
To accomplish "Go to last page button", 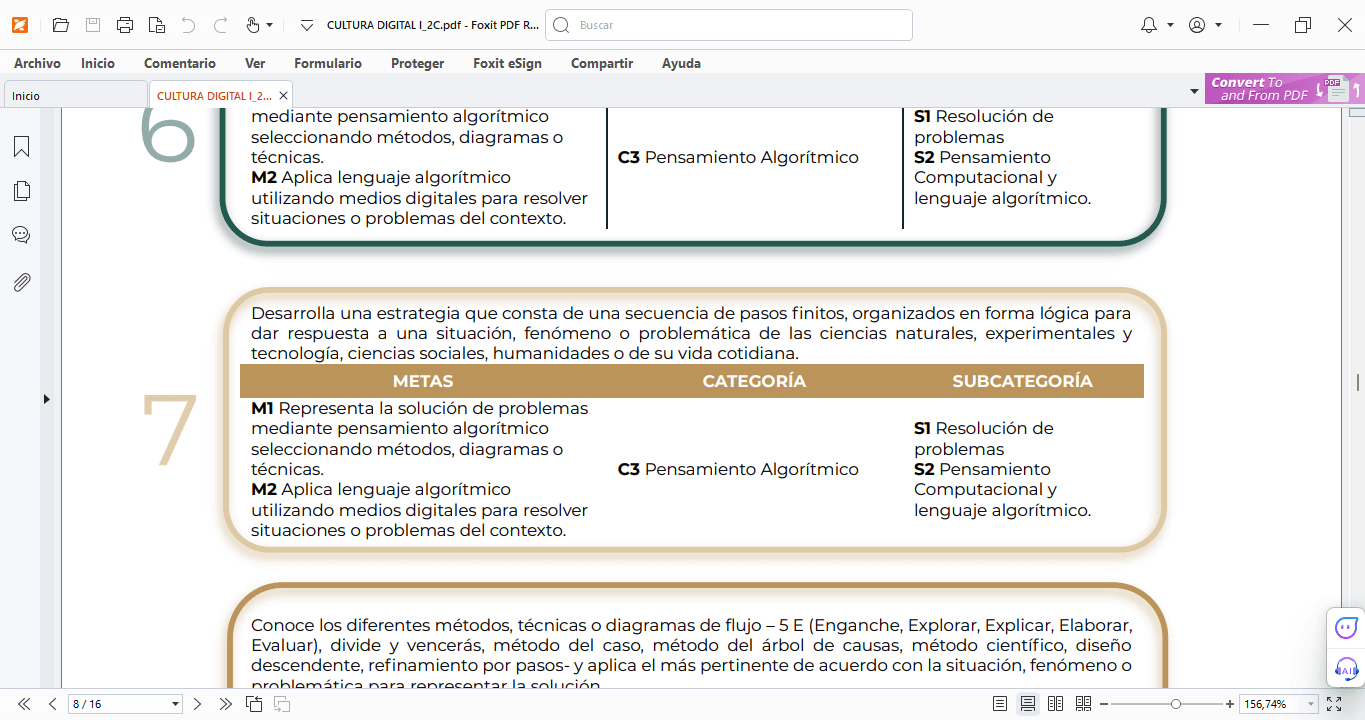I will (x=226, y=704).
